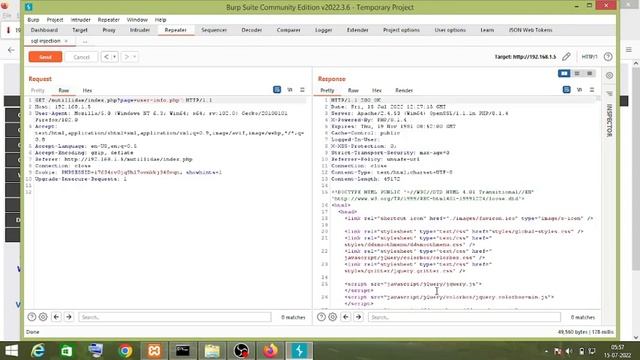Screen dimensions: 640x360
Task: Edit target with pencil icon
Action: pyautogui.click(x=566, y=57)
